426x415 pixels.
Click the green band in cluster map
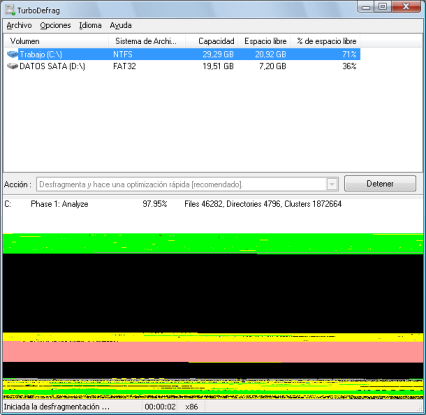(x=213, y=243)
